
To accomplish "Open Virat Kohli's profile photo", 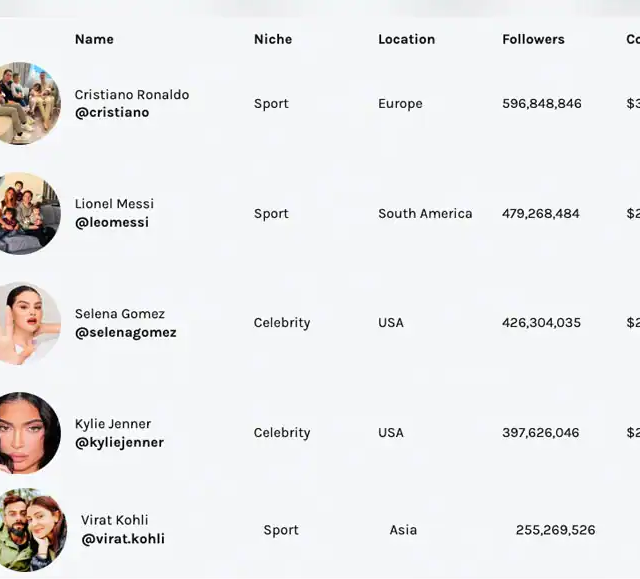I will coord(33,530).
